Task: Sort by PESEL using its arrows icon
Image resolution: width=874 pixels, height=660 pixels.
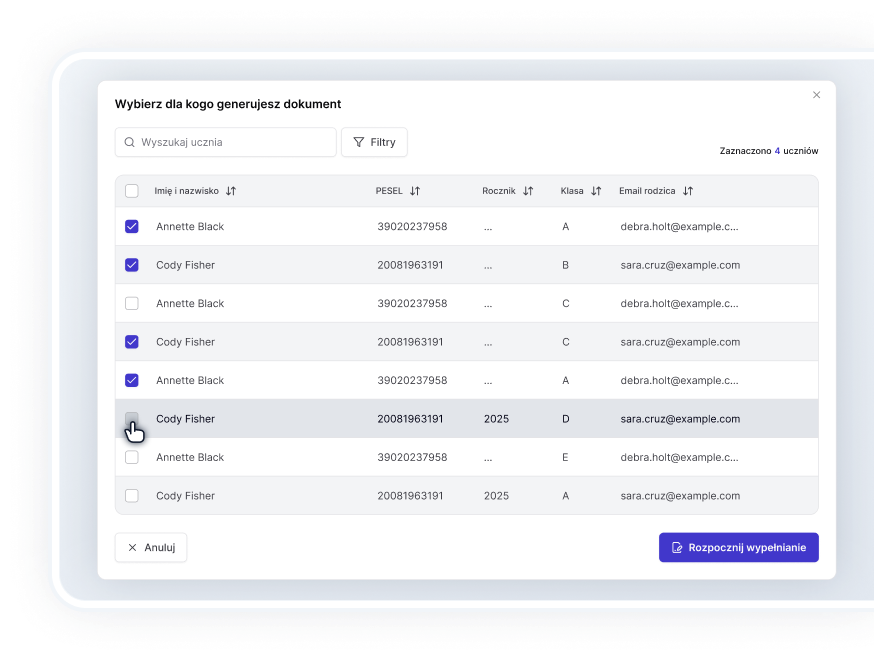Action: [x=415, y=191]
